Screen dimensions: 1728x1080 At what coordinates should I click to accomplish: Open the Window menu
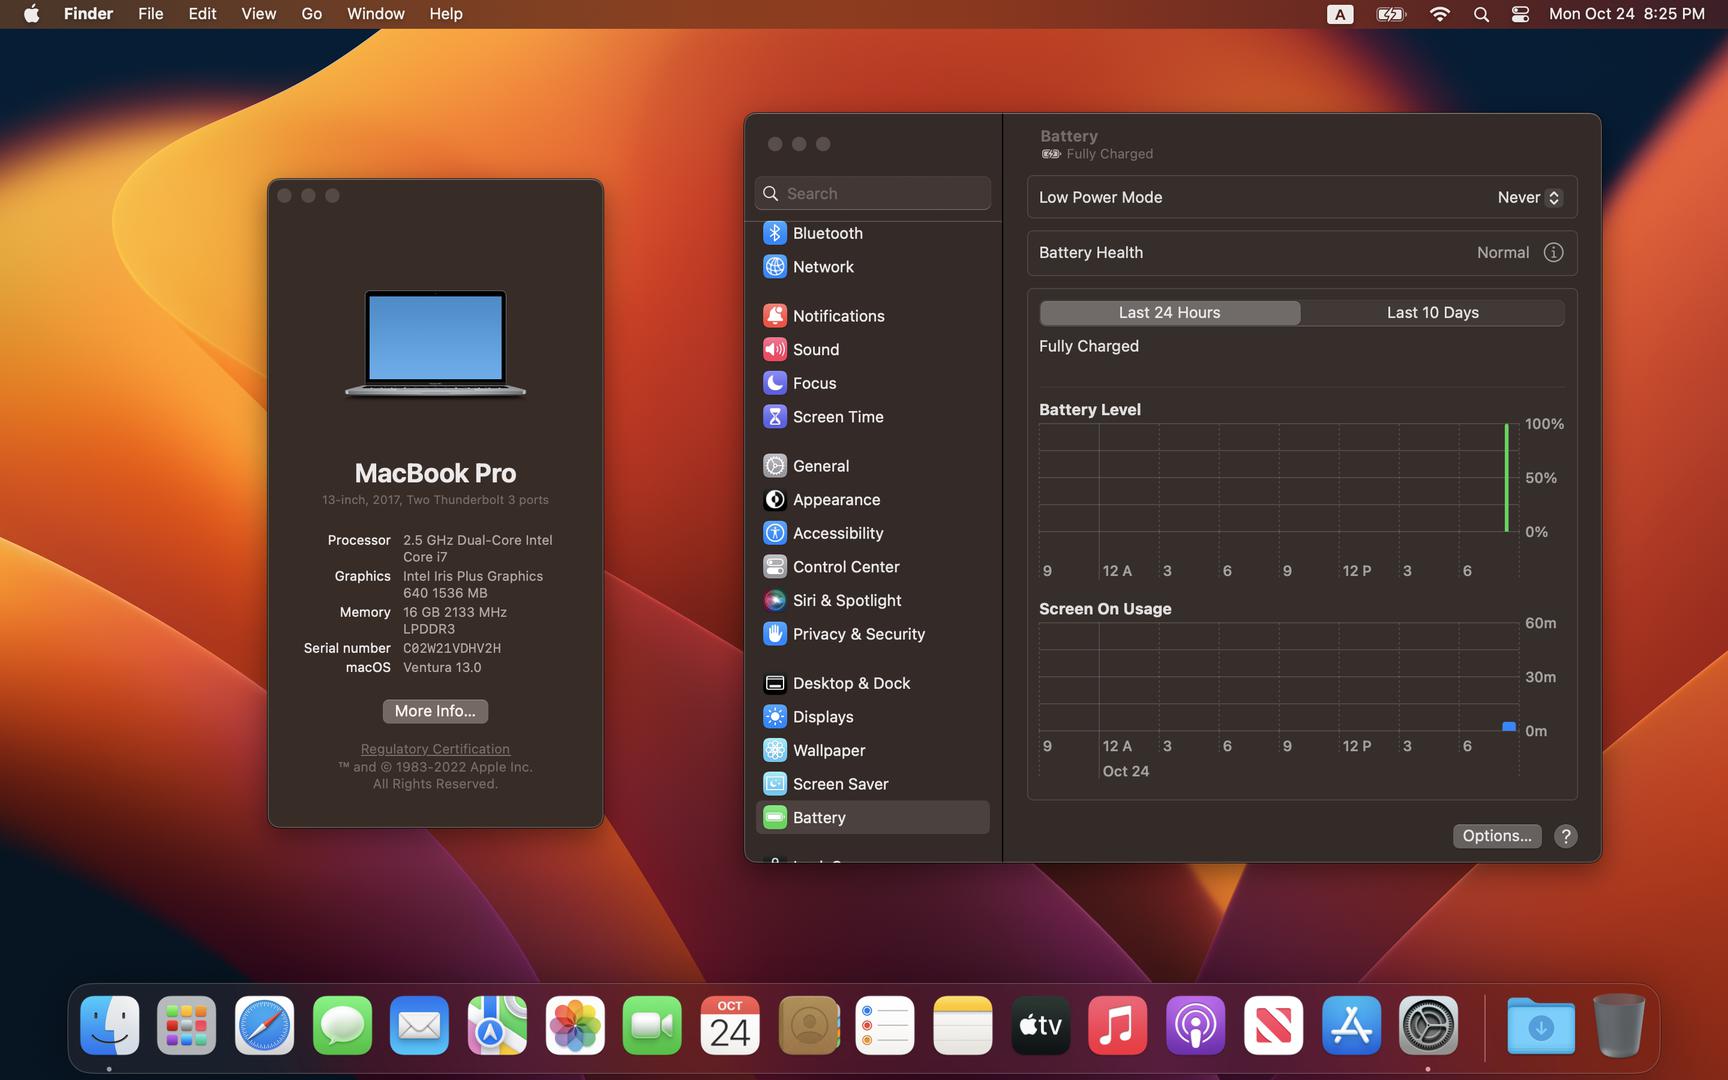pos(376,14)
